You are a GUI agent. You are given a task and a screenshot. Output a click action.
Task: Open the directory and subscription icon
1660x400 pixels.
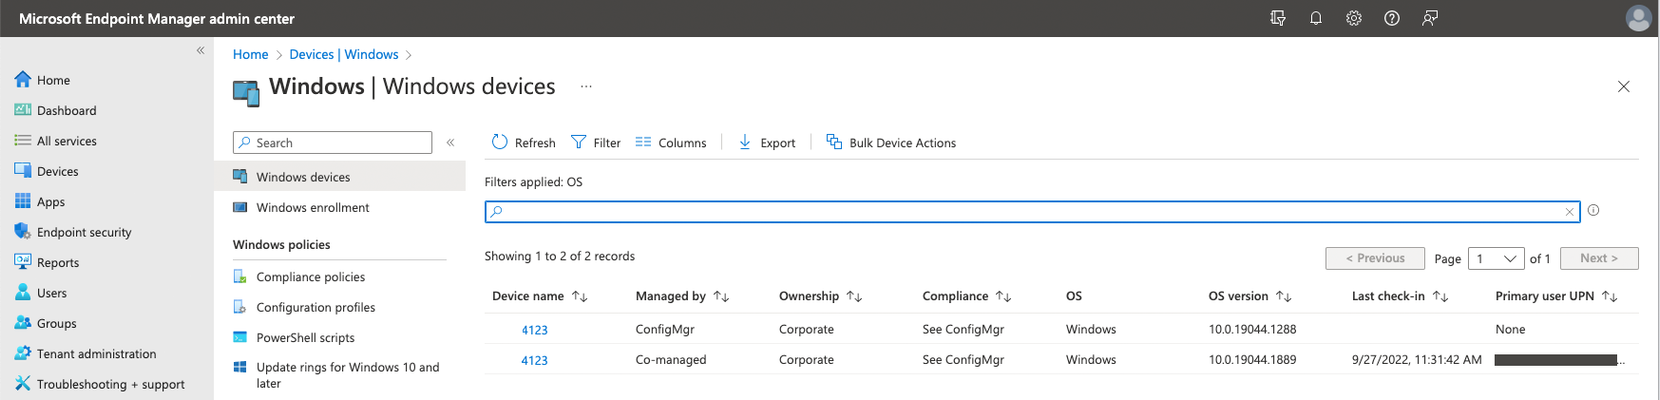tap(1278, 18)
